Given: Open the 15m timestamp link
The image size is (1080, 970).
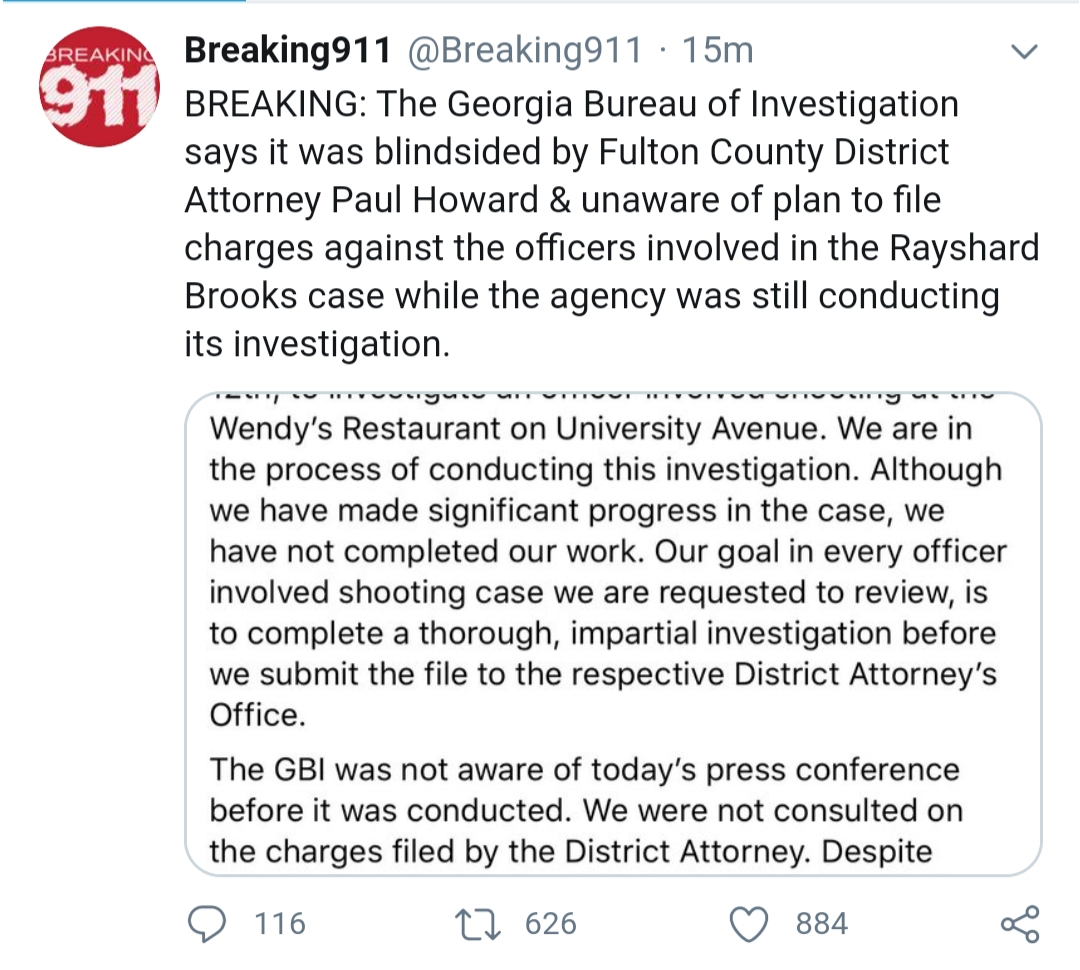Looking at the screenshot, I should coord(718,50).
